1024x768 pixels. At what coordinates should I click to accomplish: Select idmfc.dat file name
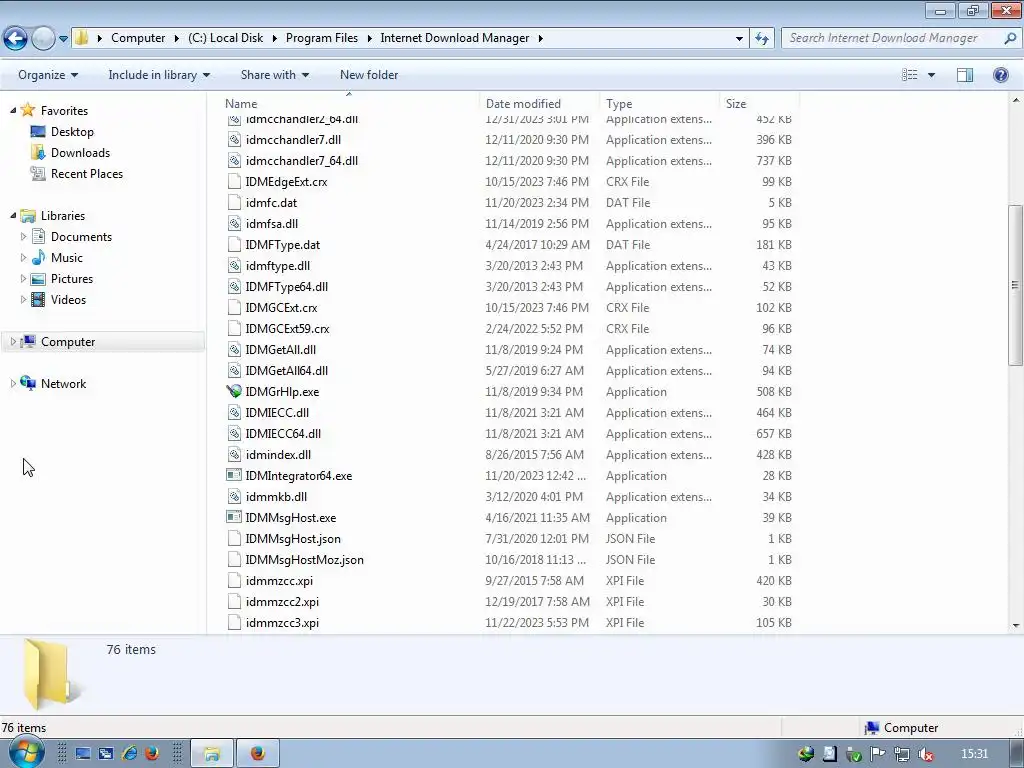click(x=271, y=203)
